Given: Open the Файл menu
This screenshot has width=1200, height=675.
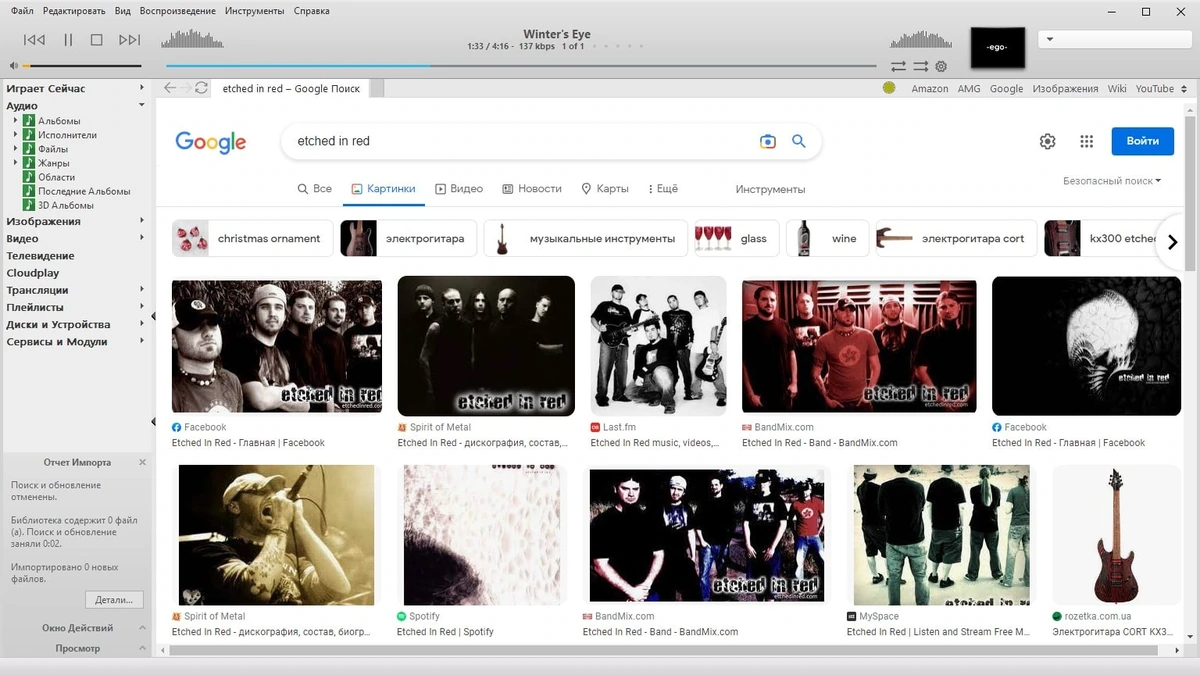Looking at the screenshot, I should [22, 11].
